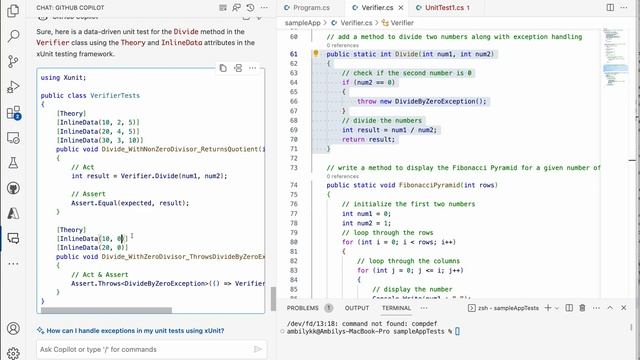Open the Testing flask view
640x360 pixels.
(x=13, y=163)
